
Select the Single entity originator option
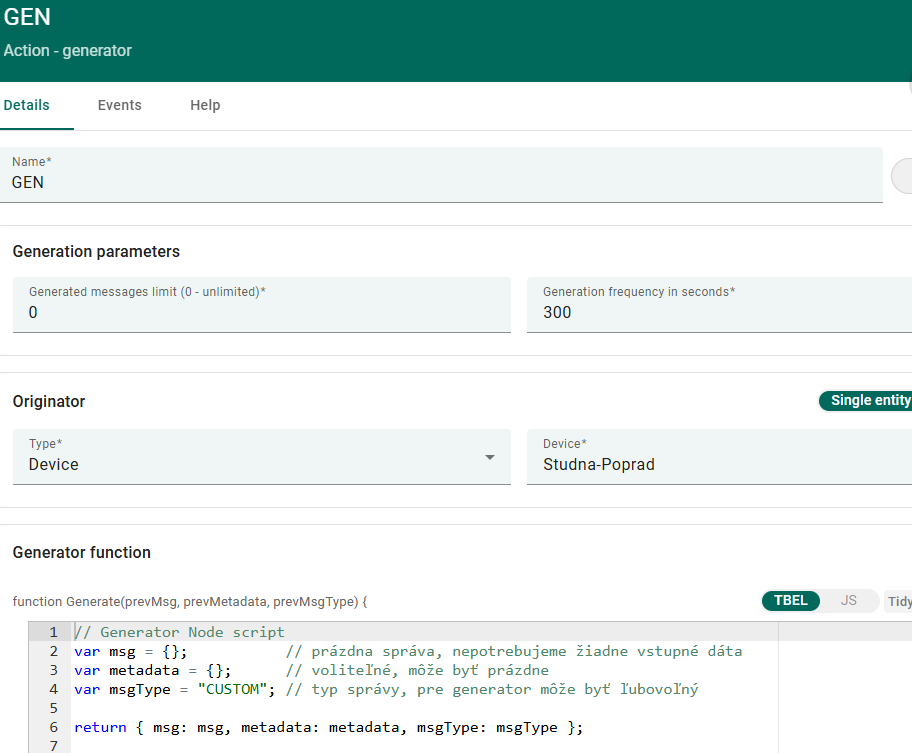tap(866, 401)
